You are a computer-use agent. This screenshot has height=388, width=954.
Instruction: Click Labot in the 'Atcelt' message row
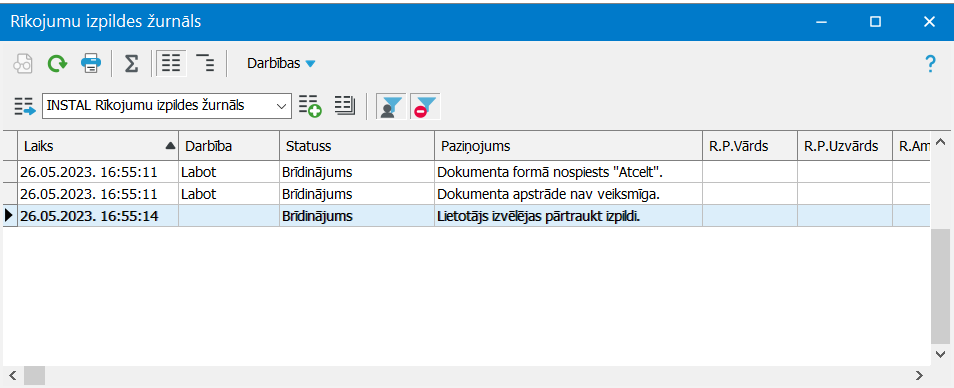pyautogui.click(x=229, y=172)
